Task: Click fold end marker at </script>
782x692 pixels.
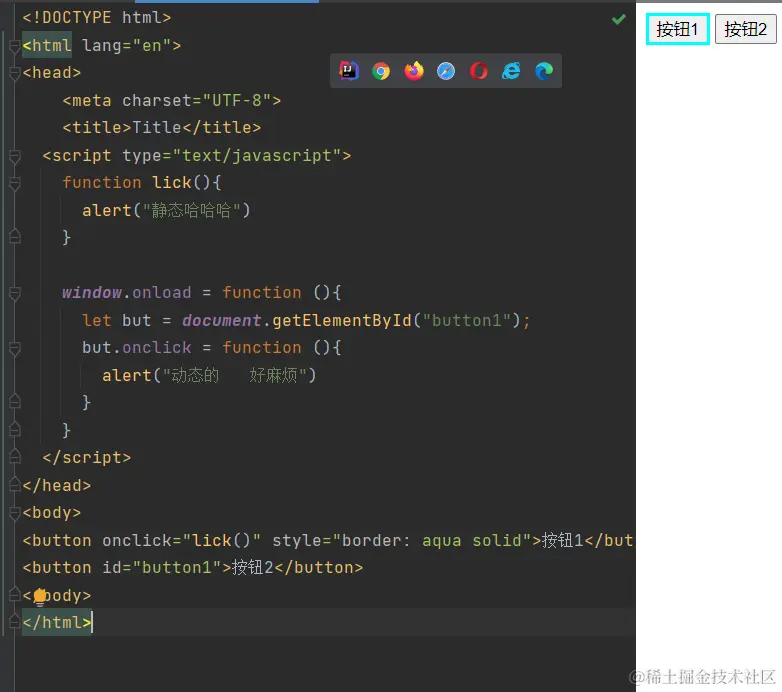Action: (14, 456)
